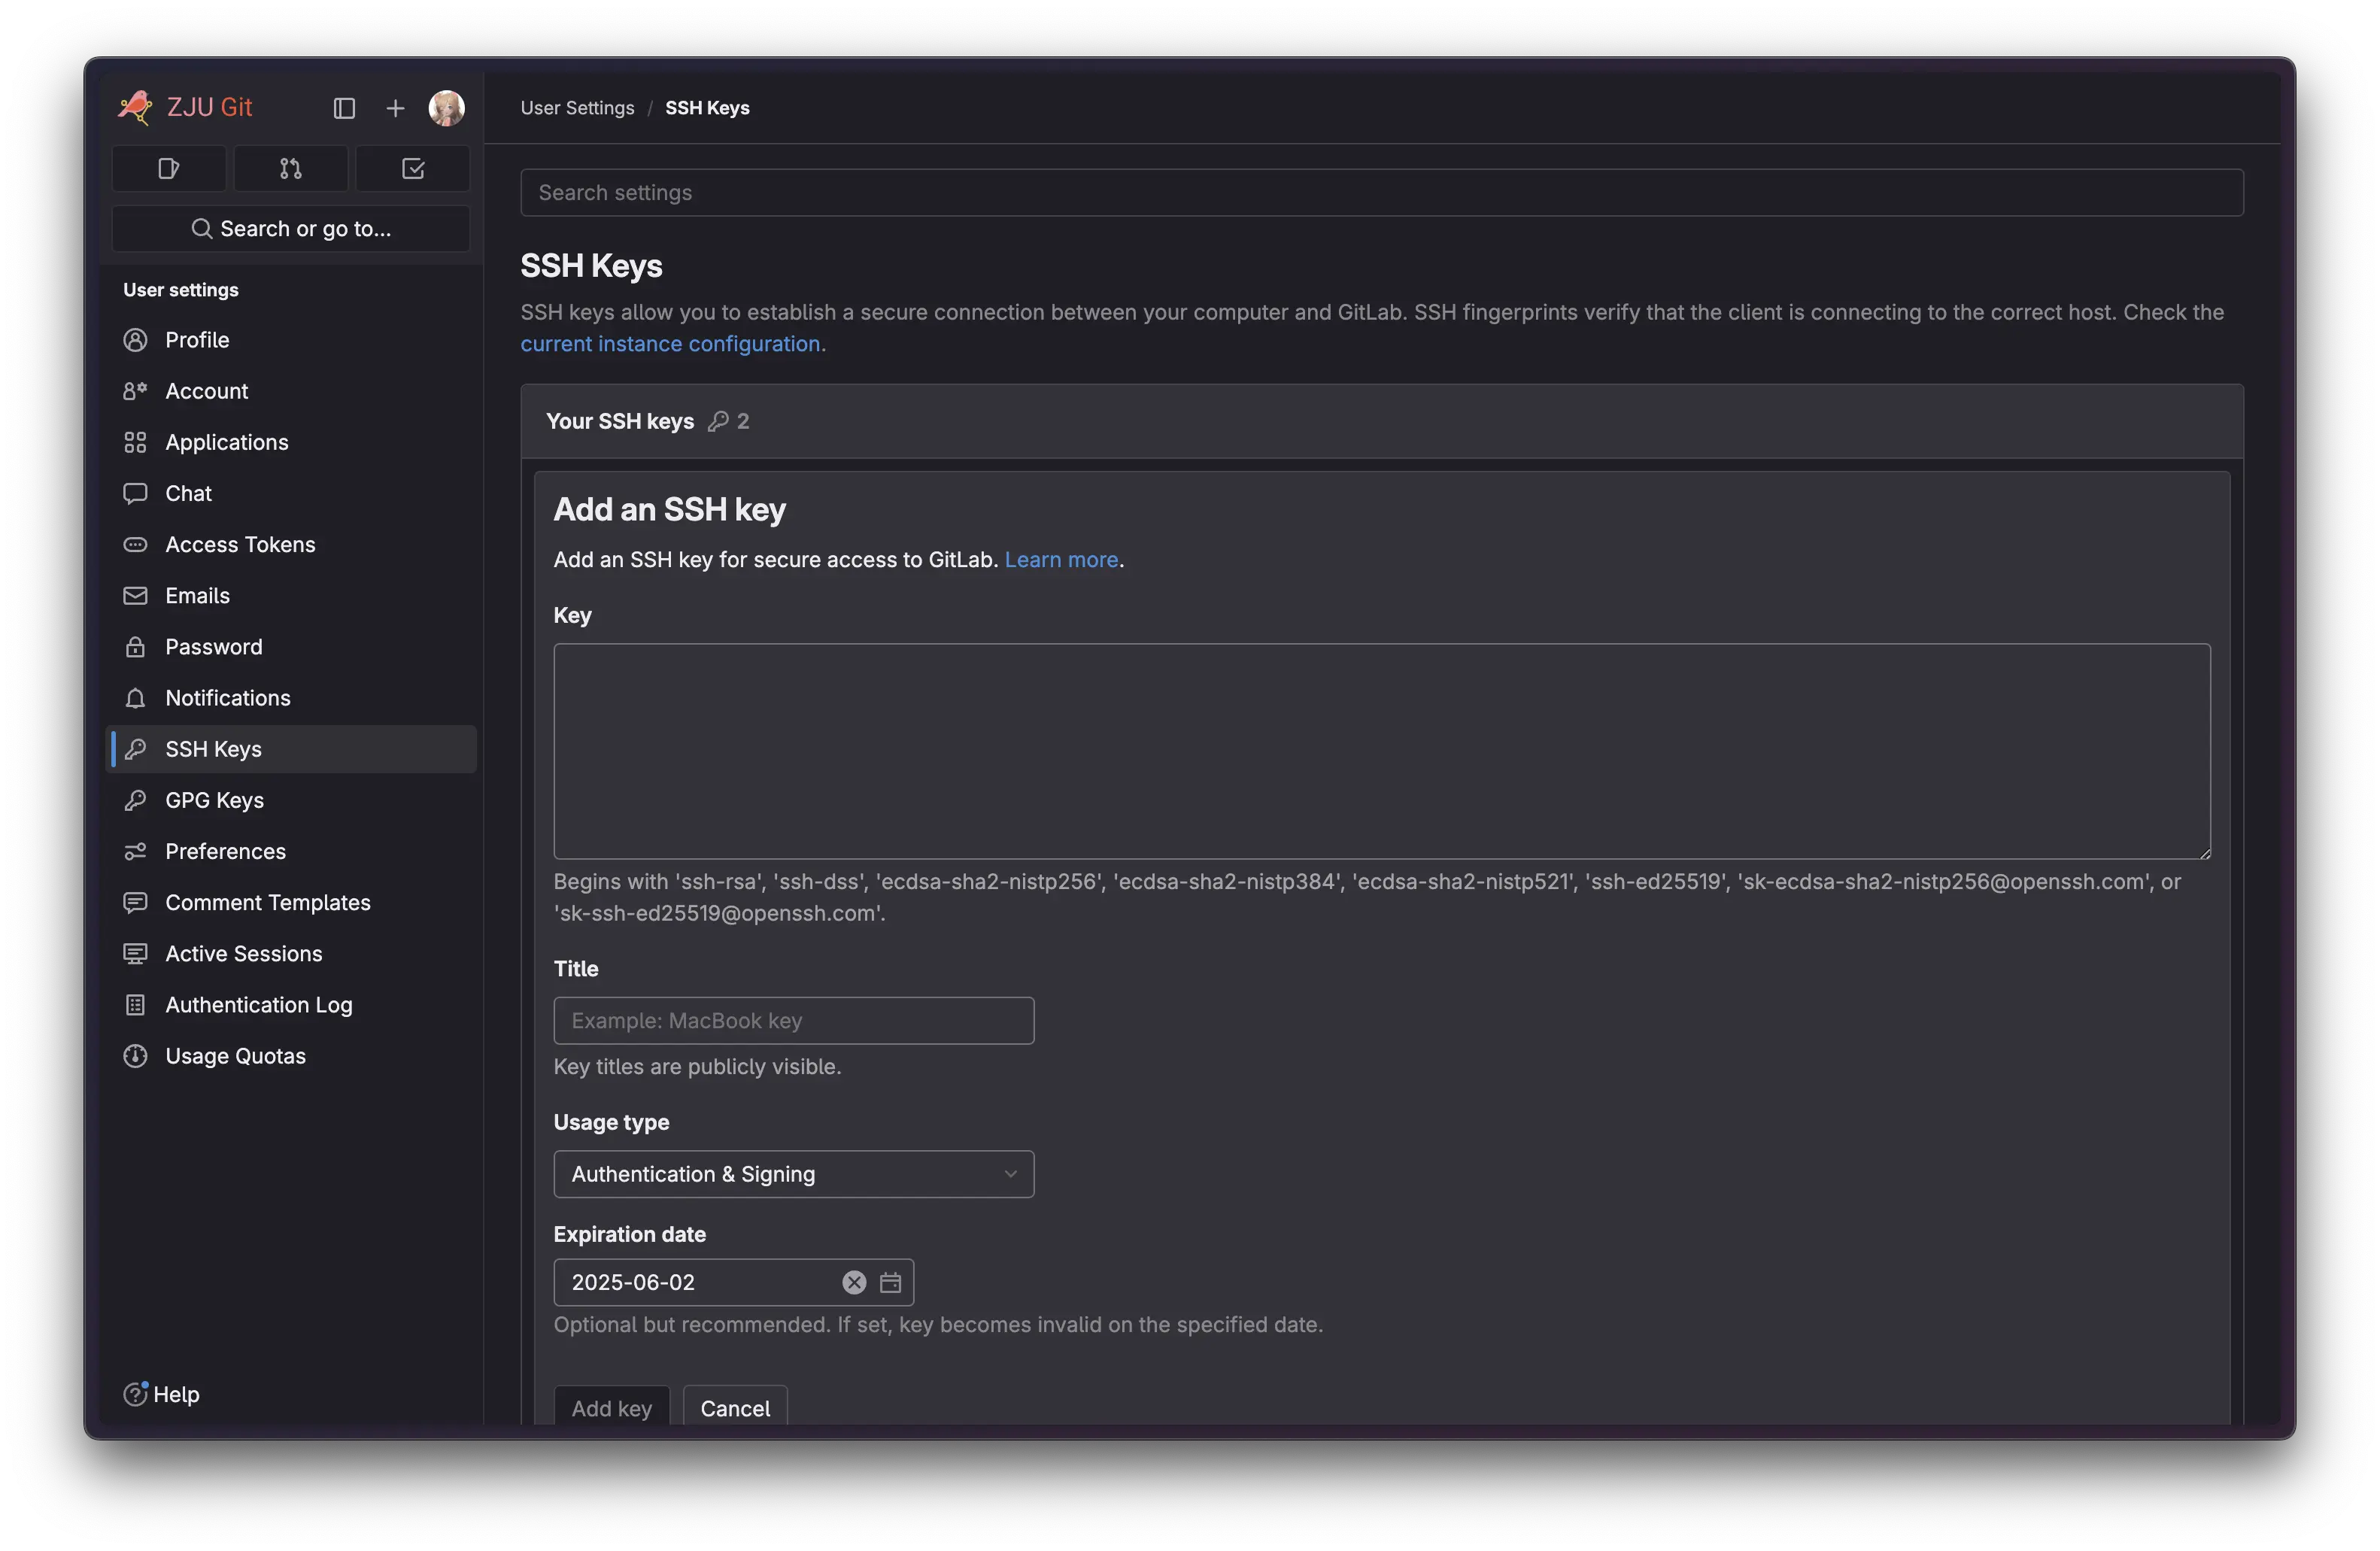Focus the Search settings field
Screen dimensions: 2380x1551
(x=1381, y=192)
